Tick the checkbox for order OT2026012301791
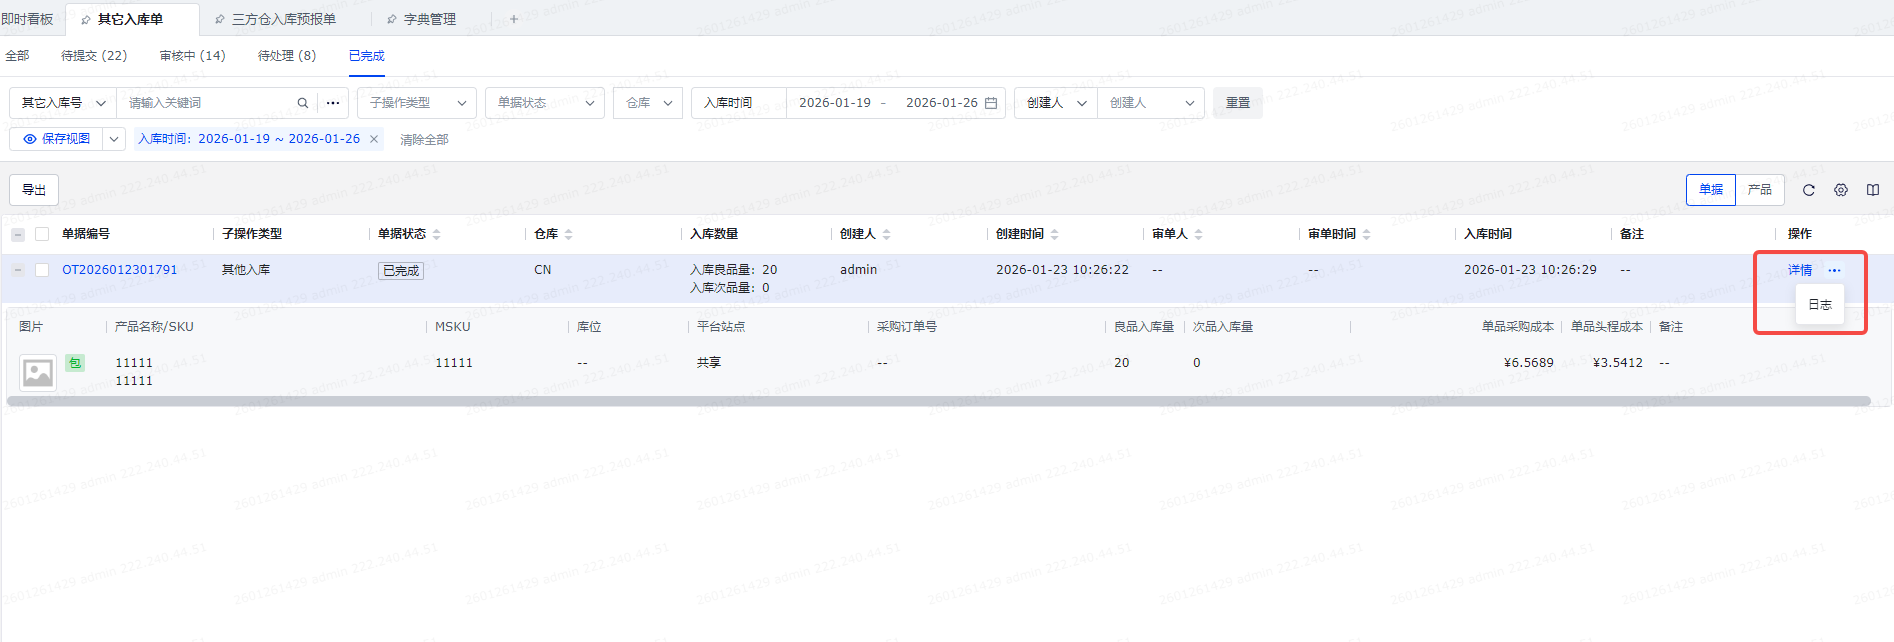 (x=42, y=270)
